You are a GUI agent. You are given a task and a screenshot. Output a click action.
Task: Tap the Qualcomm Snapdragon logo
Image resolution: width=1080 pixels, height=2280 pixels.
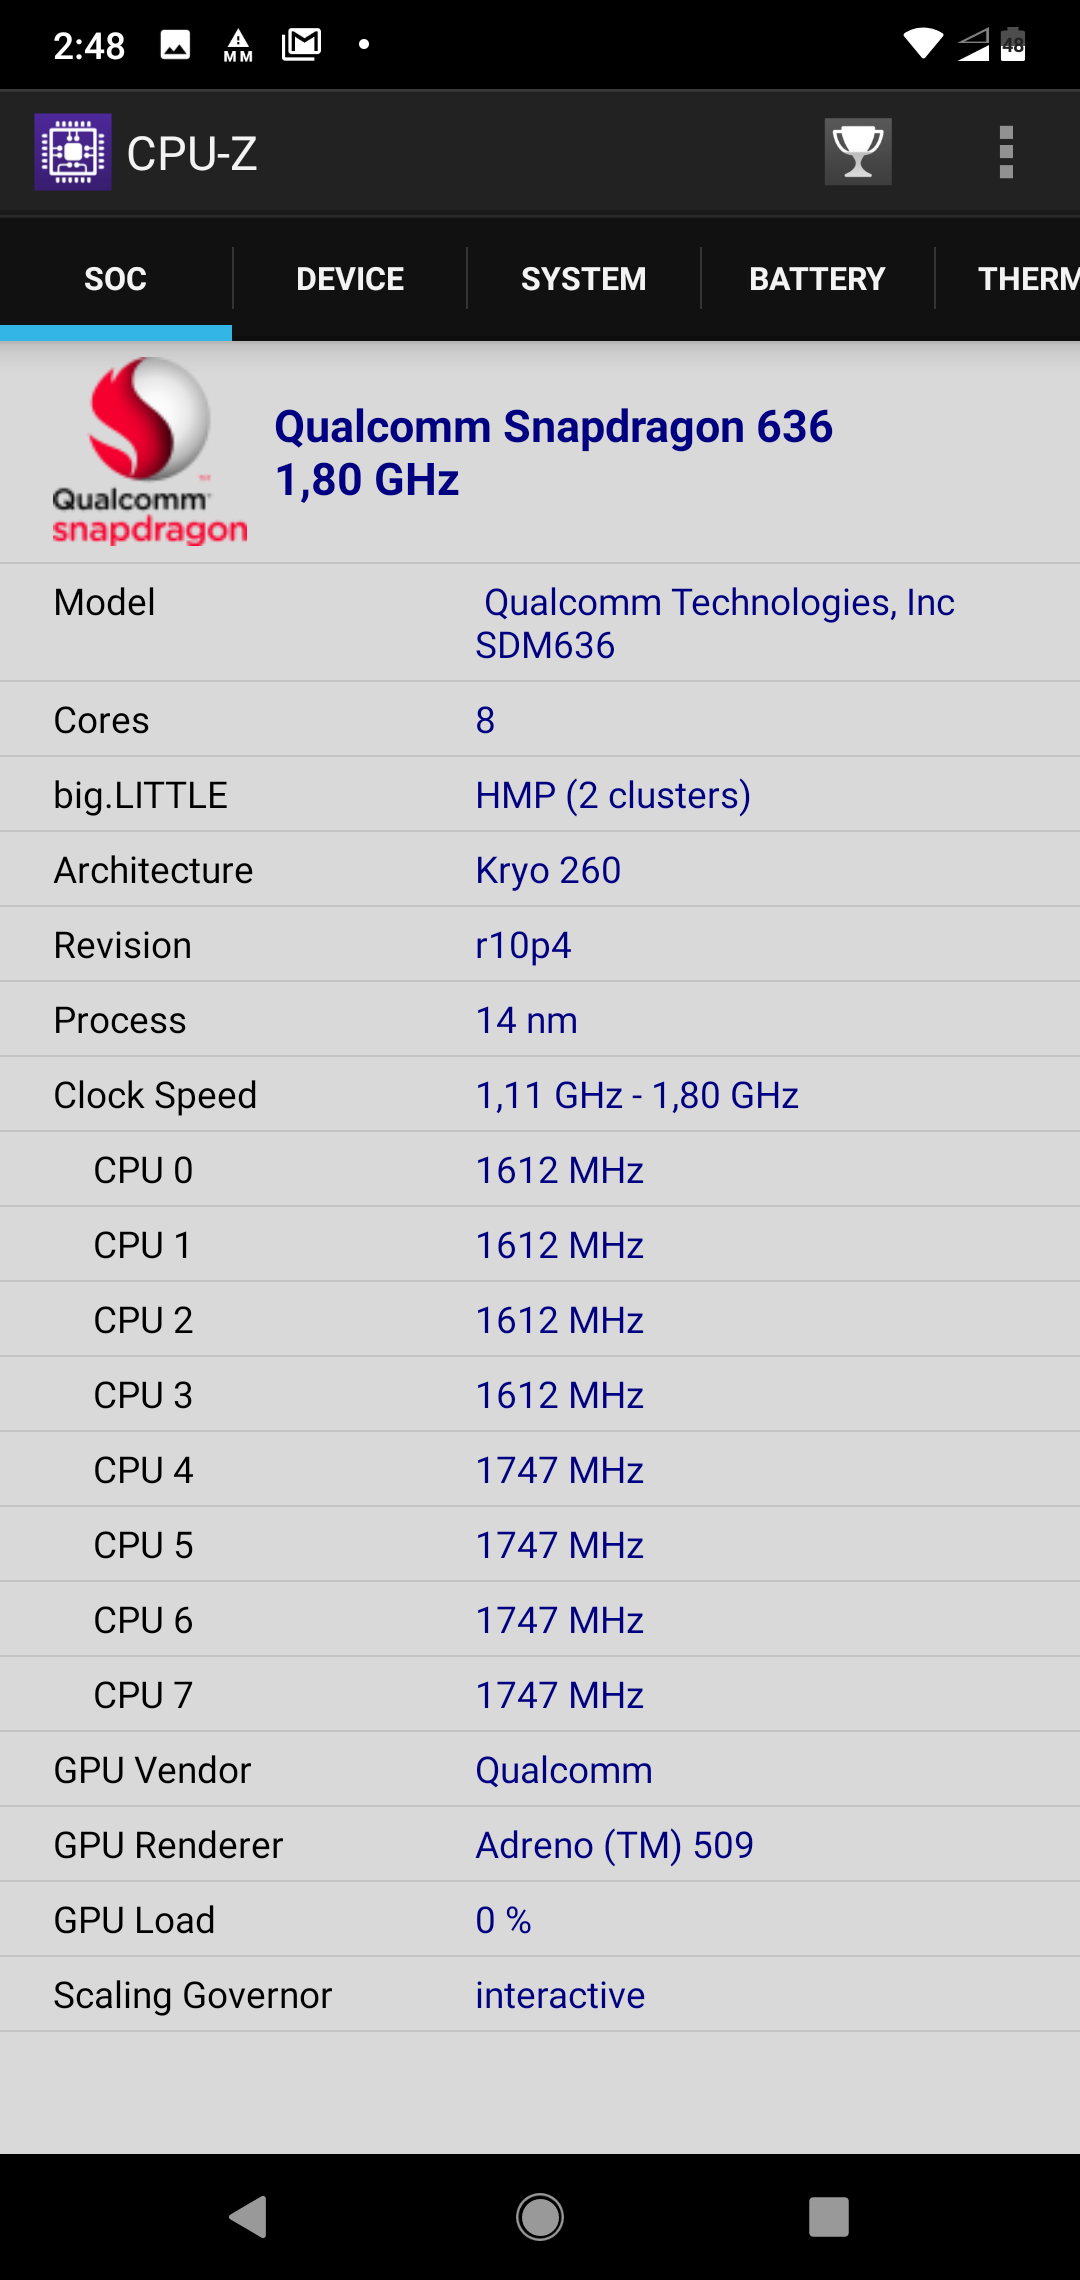point(148,451)
